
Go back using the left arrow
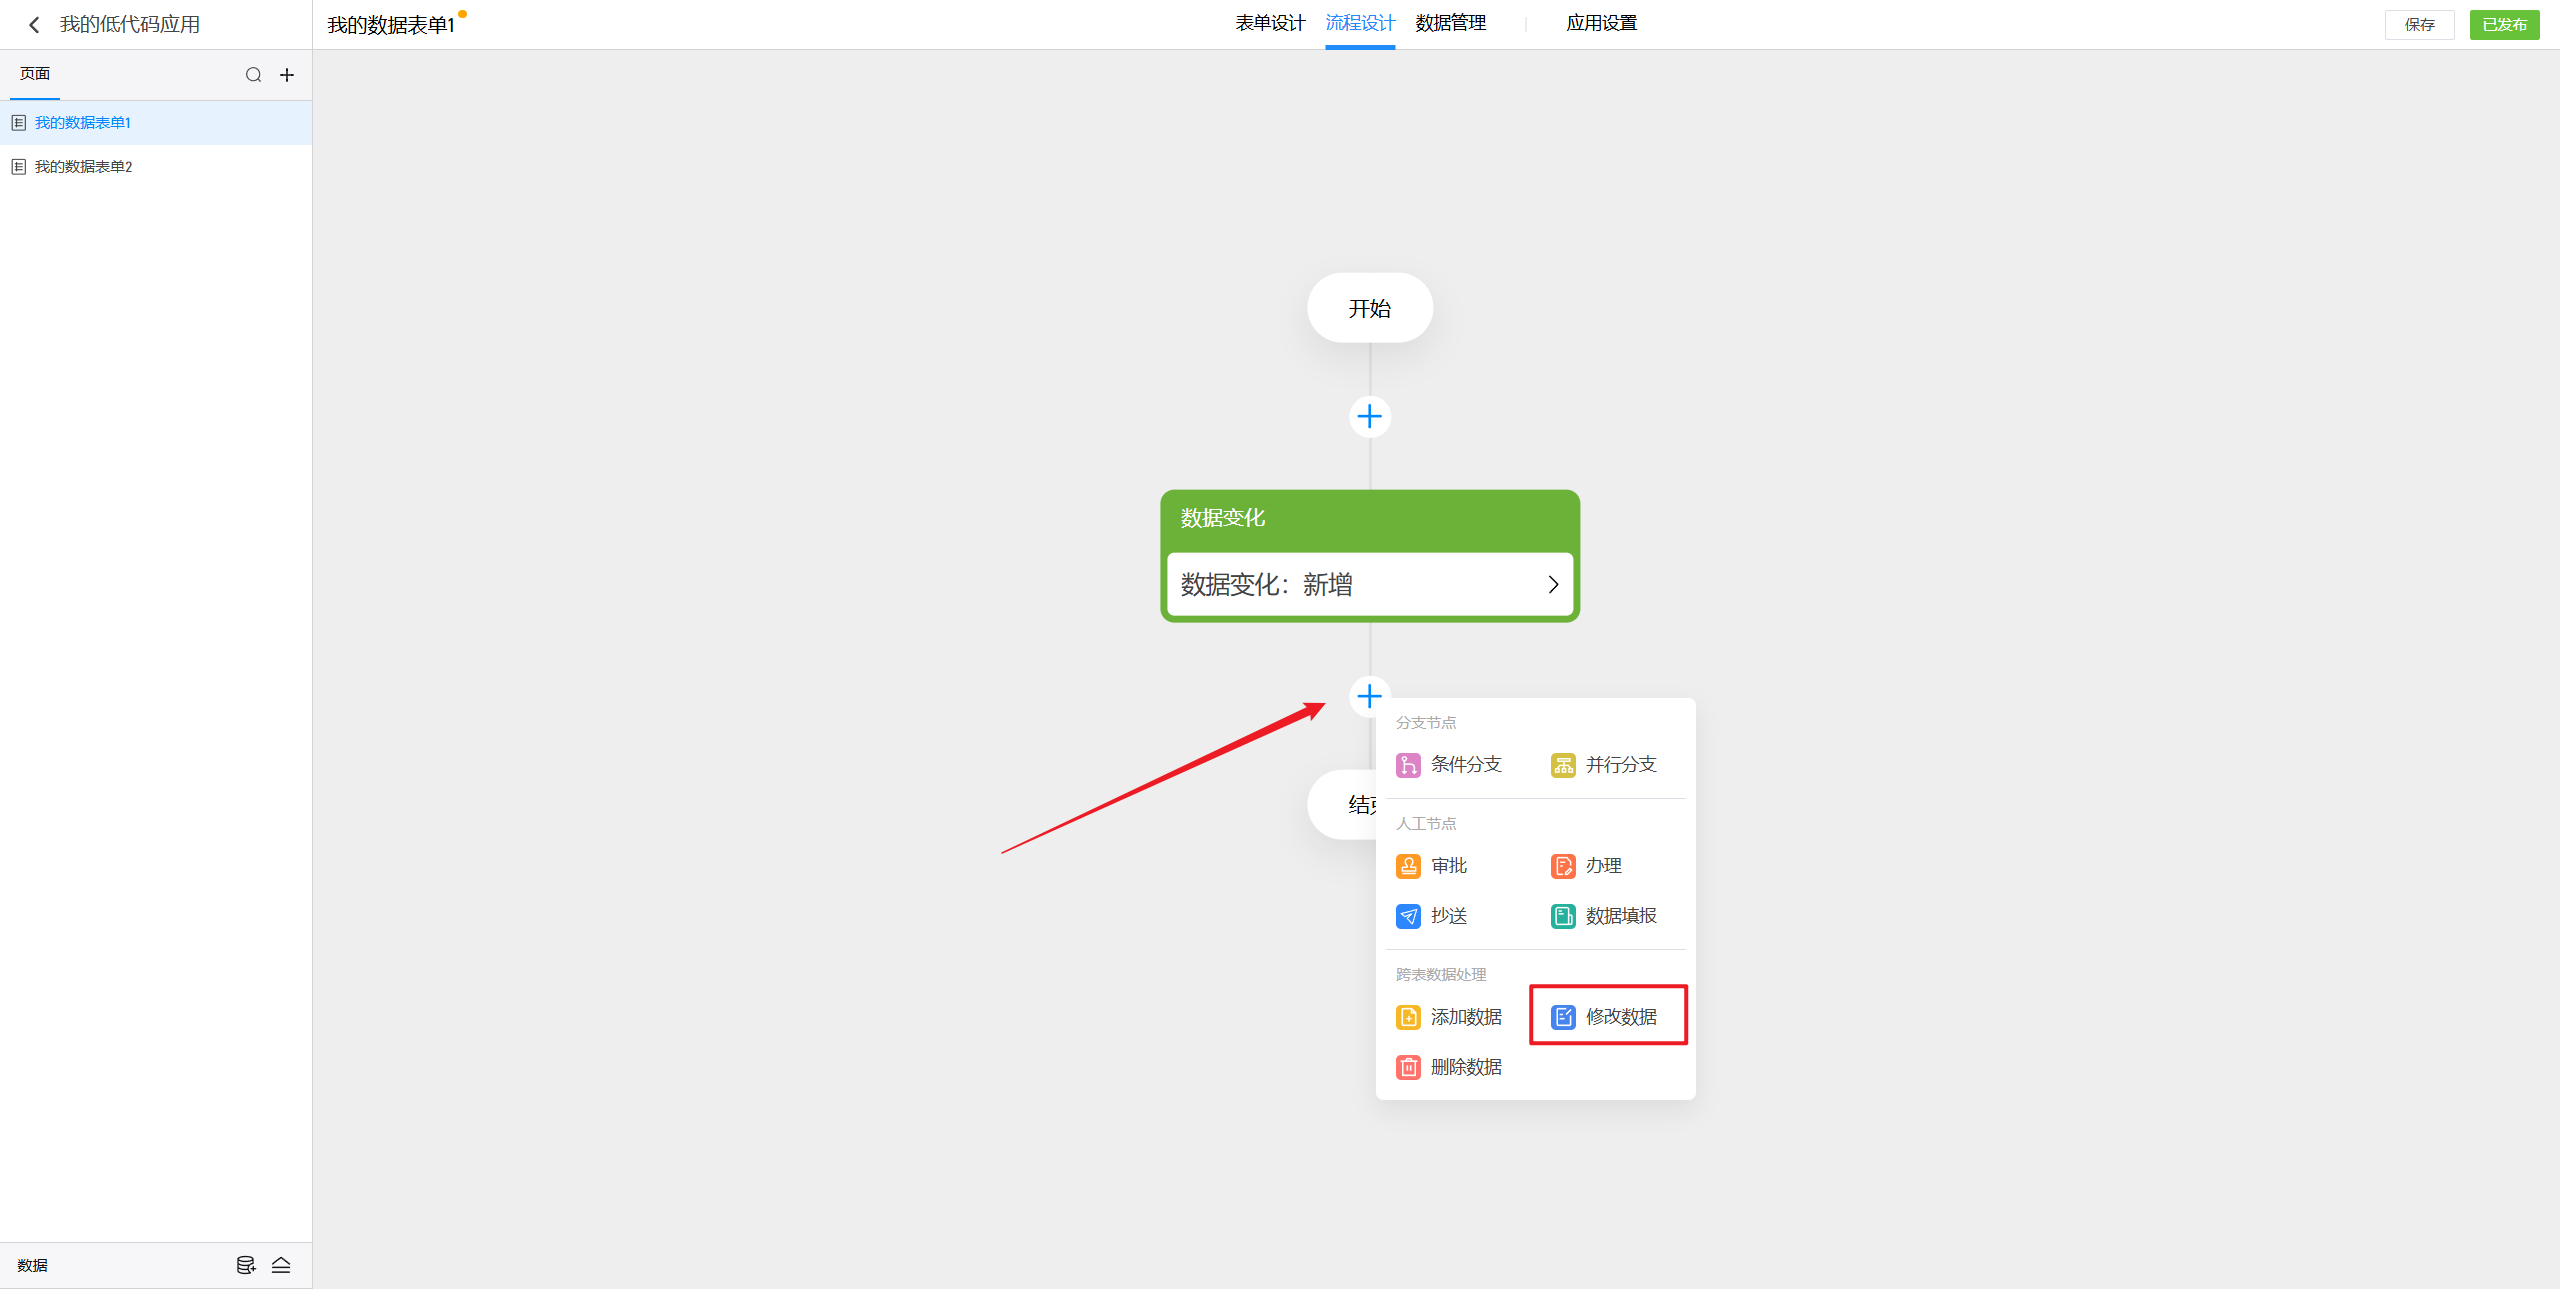(34, 25)
